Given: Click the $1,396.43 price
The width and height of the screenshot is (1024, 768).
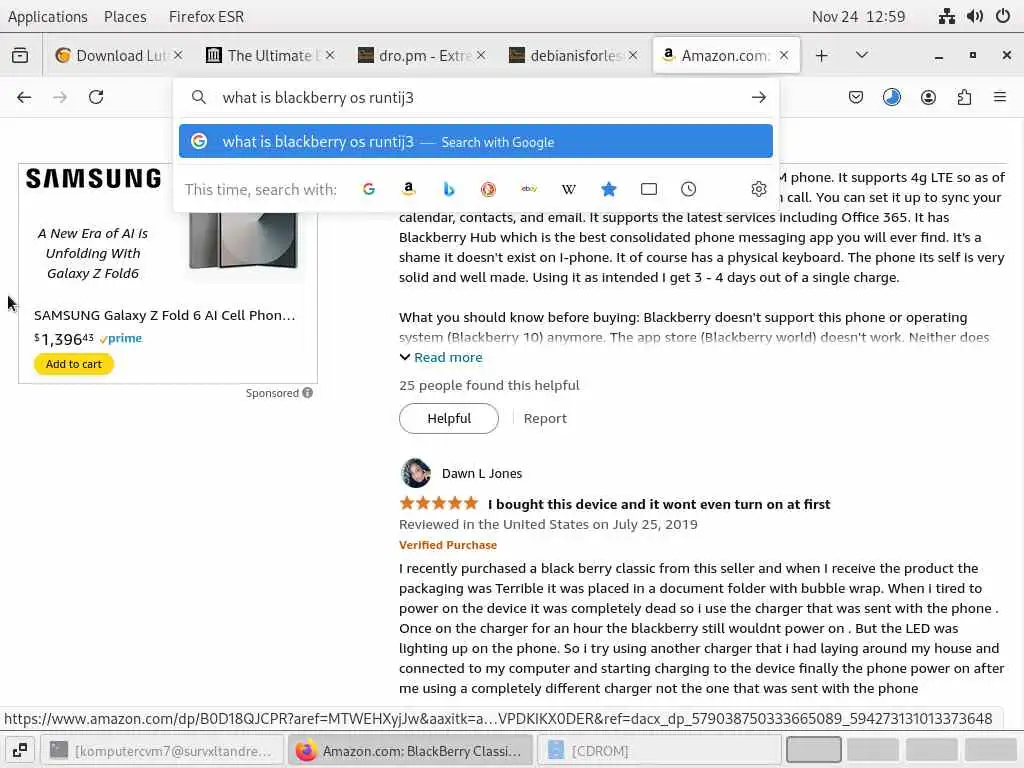Looking at the screenshot, I should click(x=64, y=339).
